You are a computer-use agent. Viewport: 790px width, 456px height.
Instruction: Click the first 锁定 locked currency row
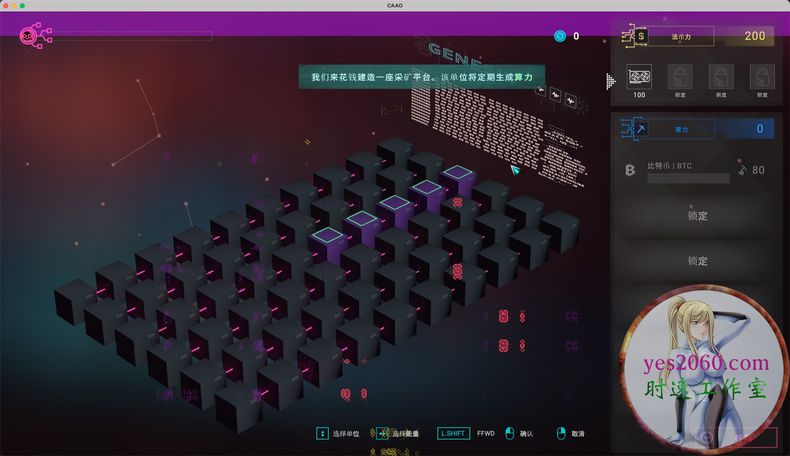click(x=697, y=215)
